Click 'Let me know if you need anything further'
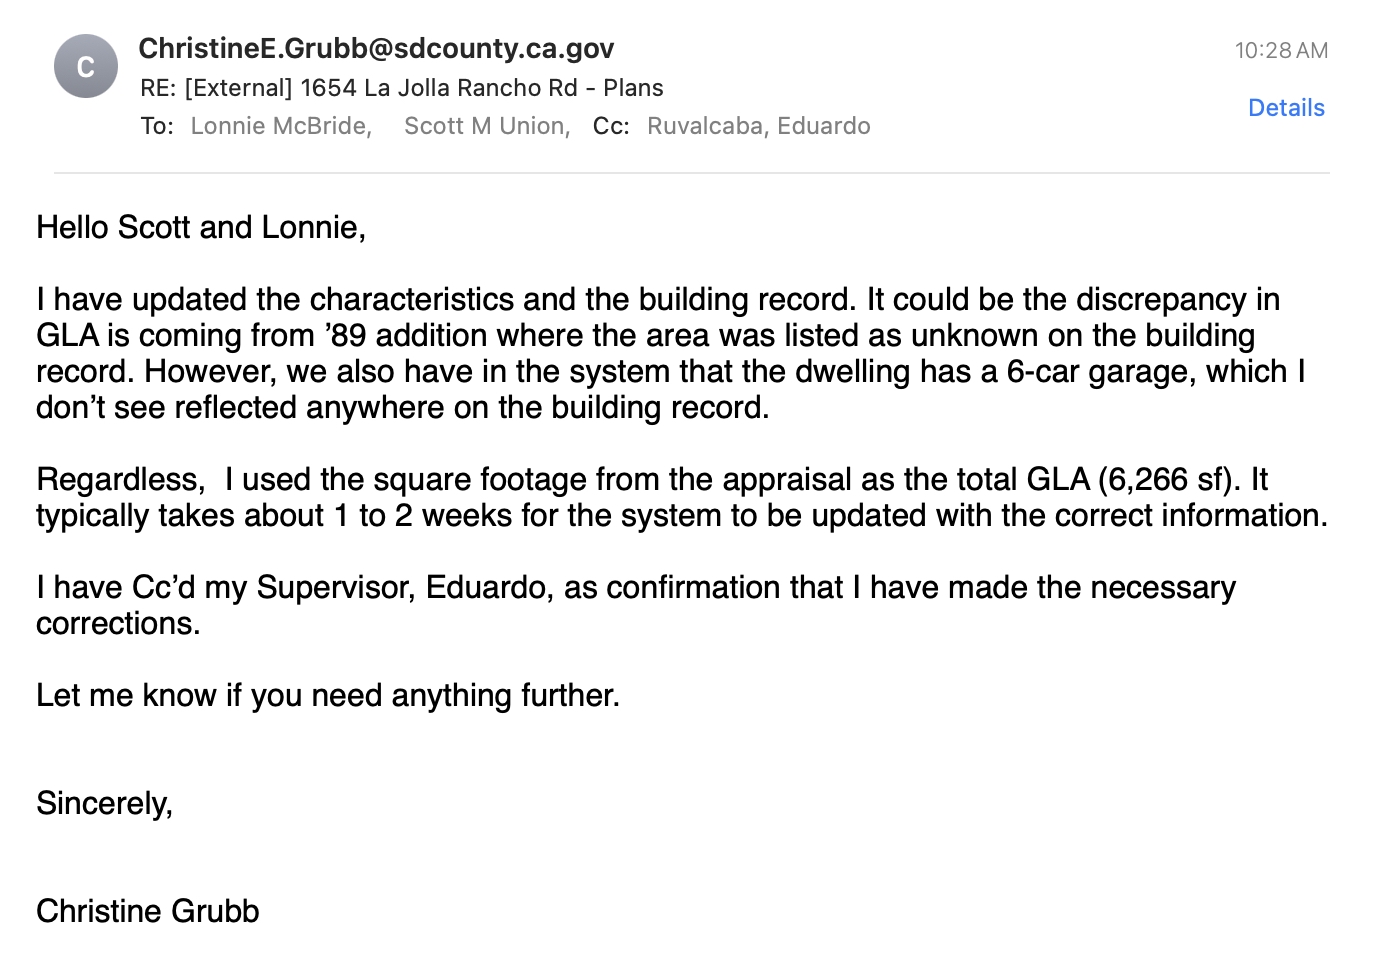 point(328,695)
